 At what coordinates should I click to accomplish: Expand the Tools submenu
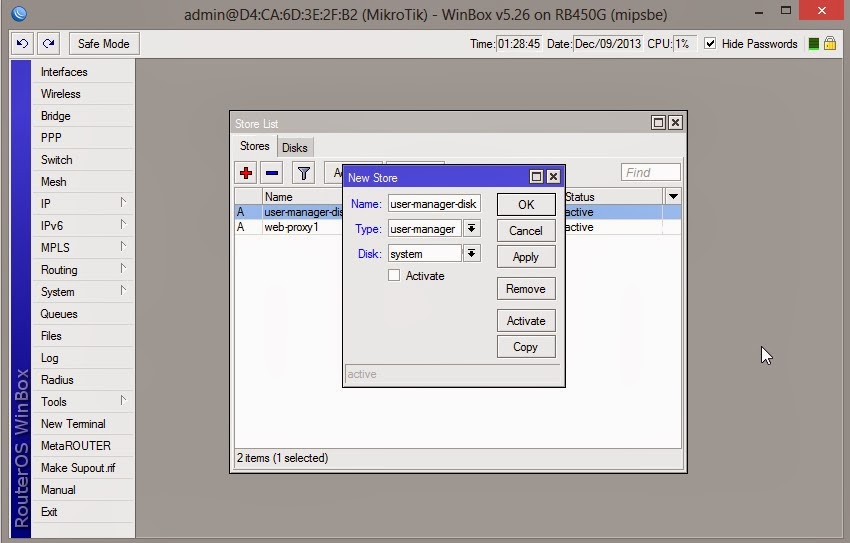(82, 402)
